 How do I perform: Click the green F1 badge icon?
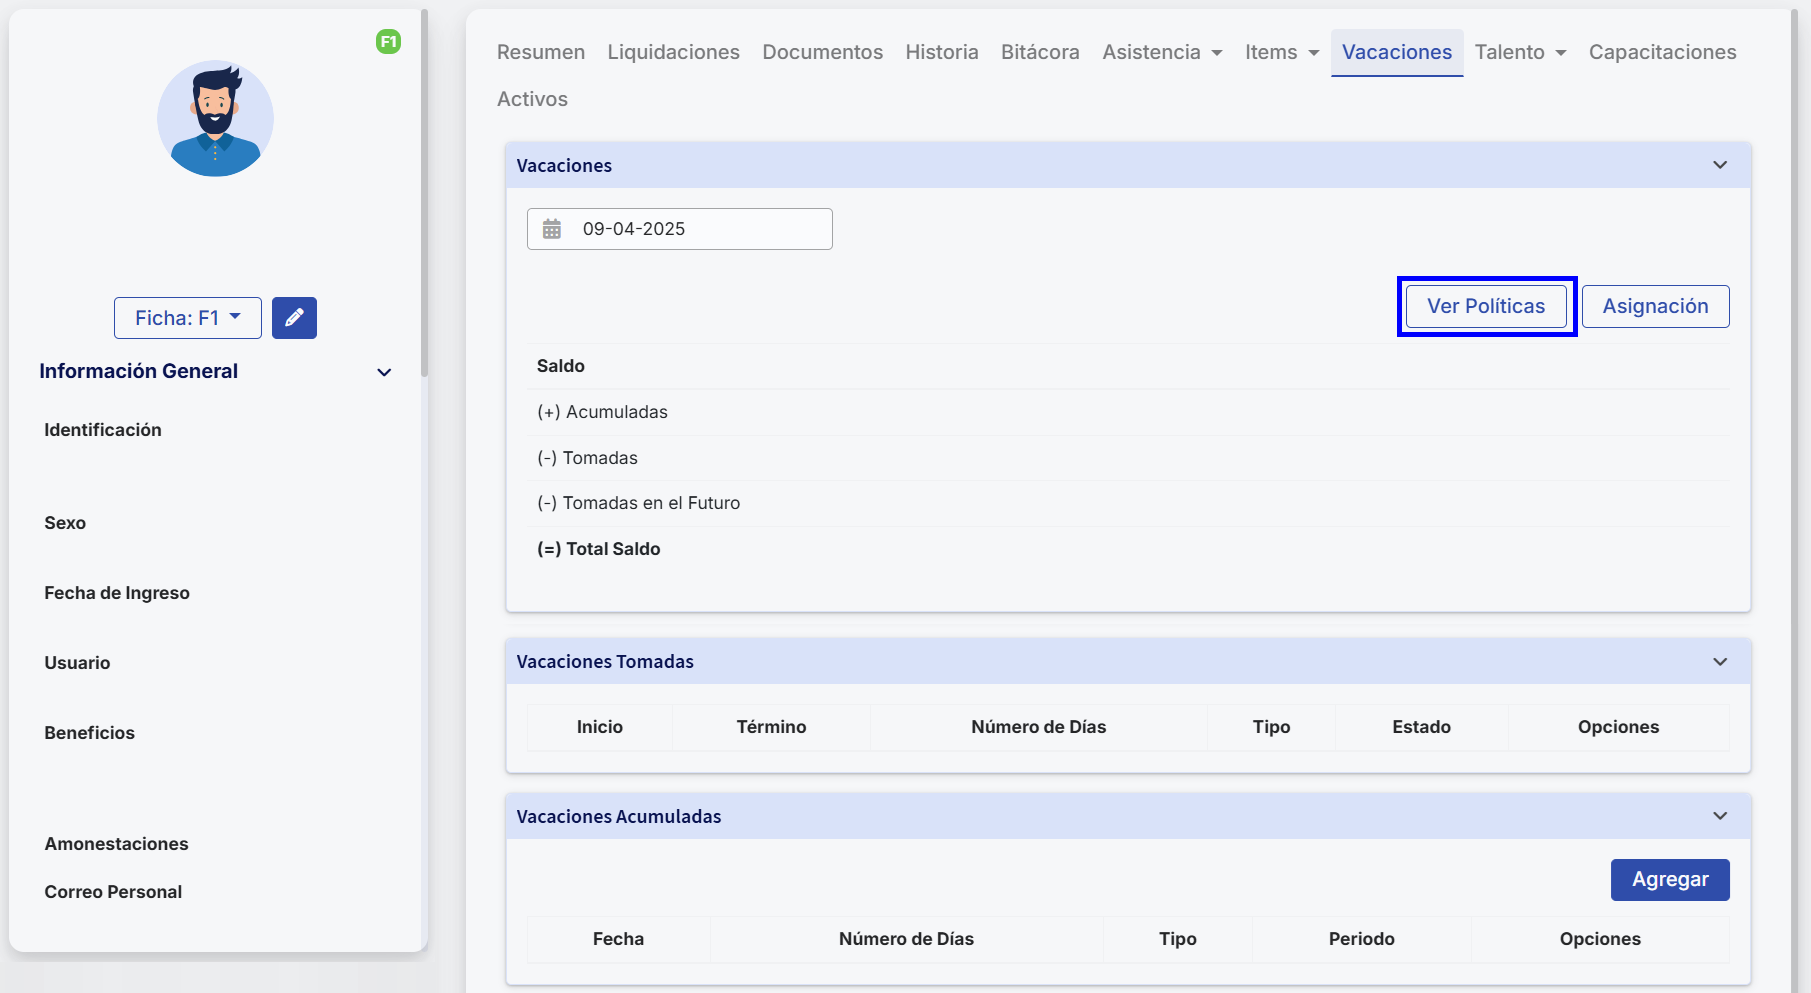tap(388, 42)
